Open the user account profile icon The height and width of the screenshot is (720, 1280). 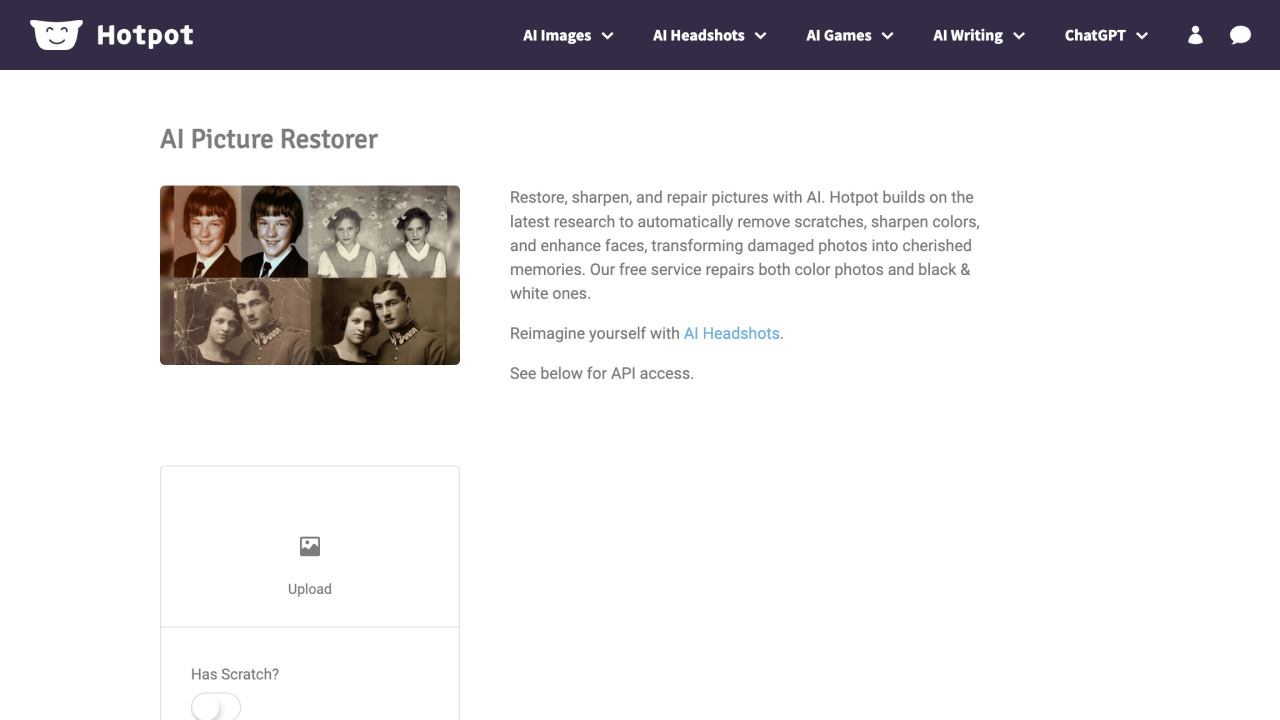coord(1195,35)
